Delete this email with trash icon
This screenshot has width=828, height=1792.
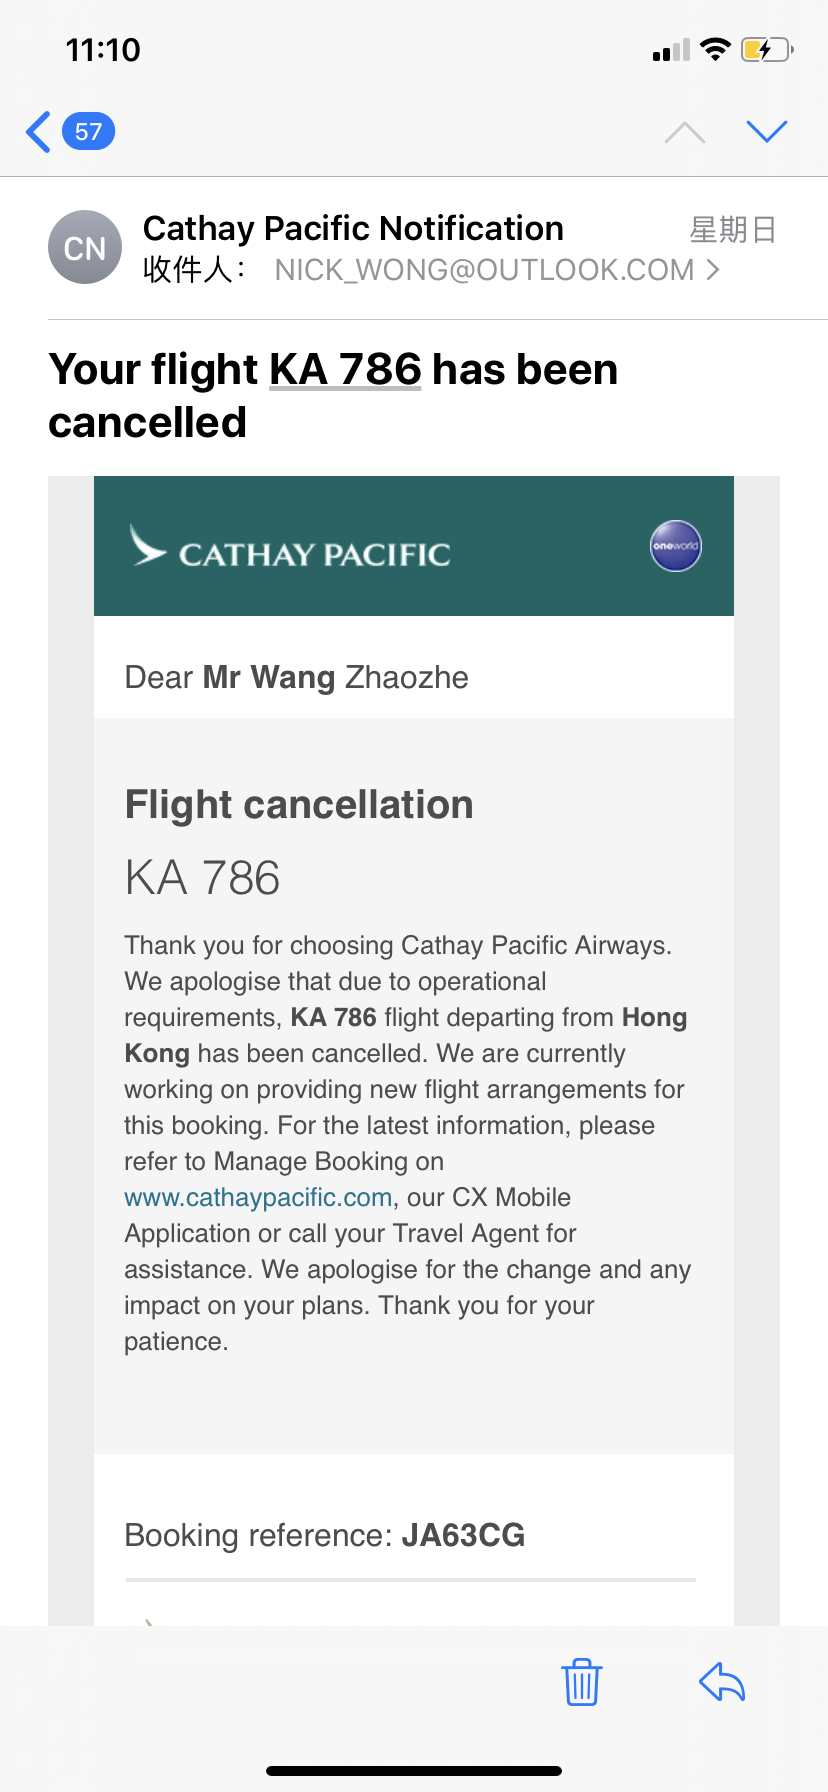point(581,1681)
